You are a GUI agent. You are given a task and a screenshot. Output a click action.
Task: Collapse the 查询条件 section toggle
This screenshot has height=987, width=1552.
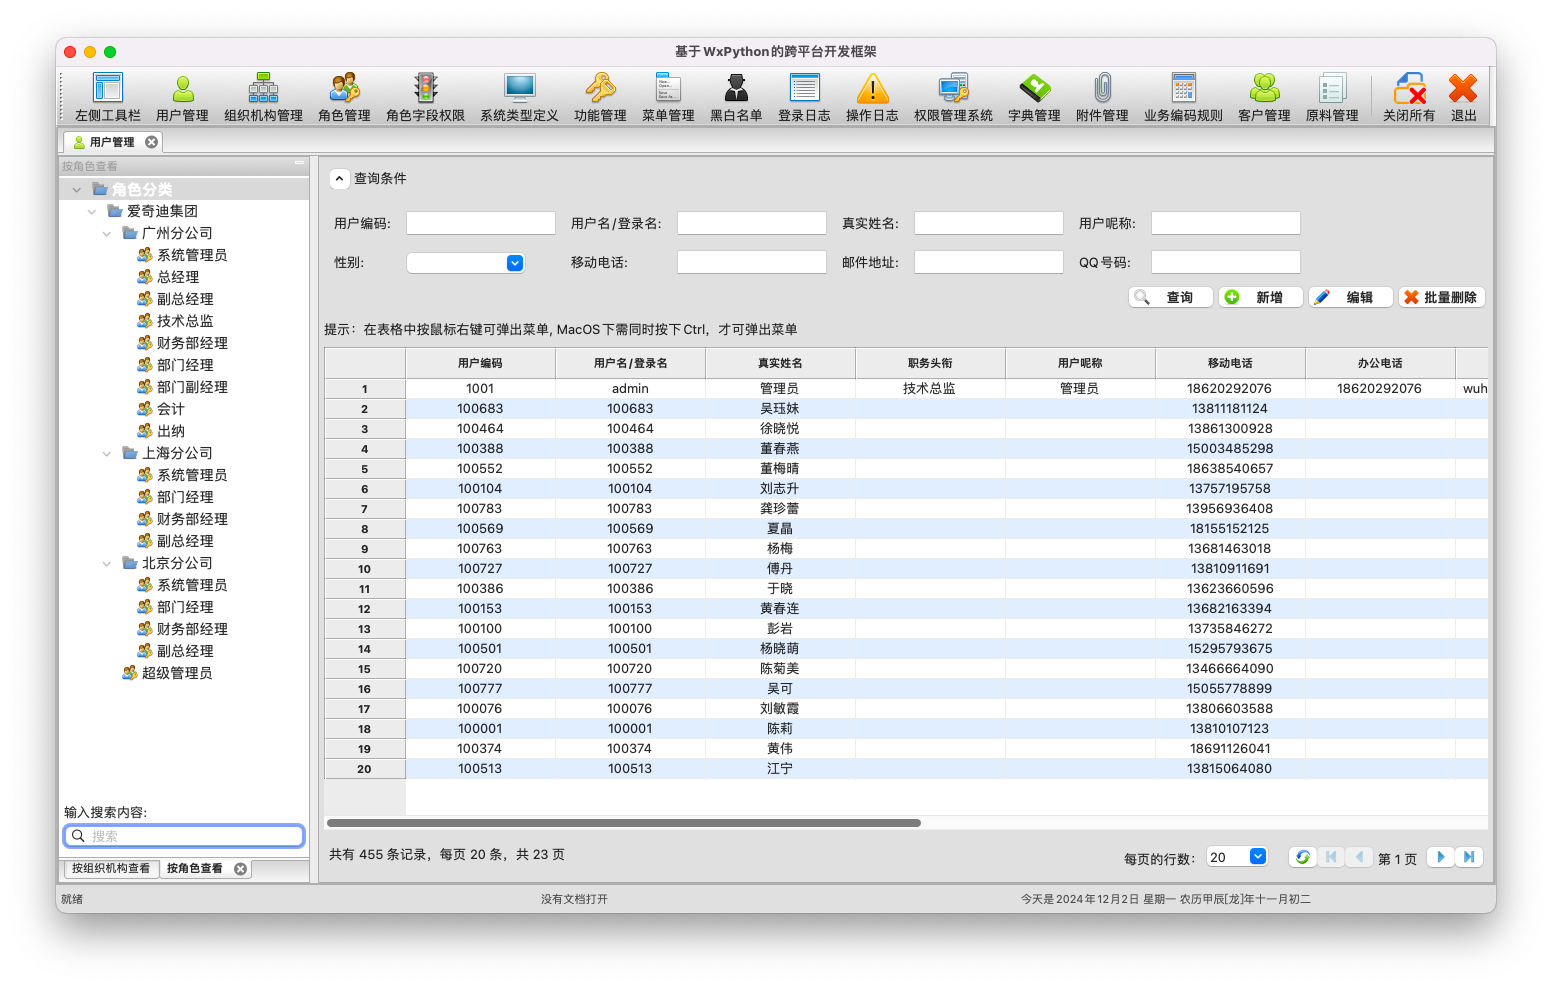tap(340, 179)
